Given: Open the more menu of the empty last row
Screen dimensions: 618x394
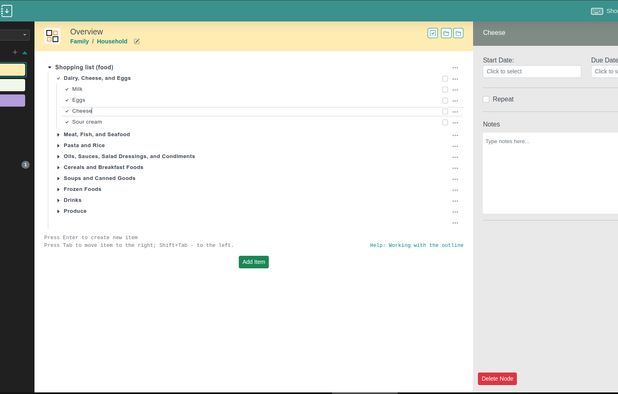Looking at the screenshot, I should tap(455, 223).
